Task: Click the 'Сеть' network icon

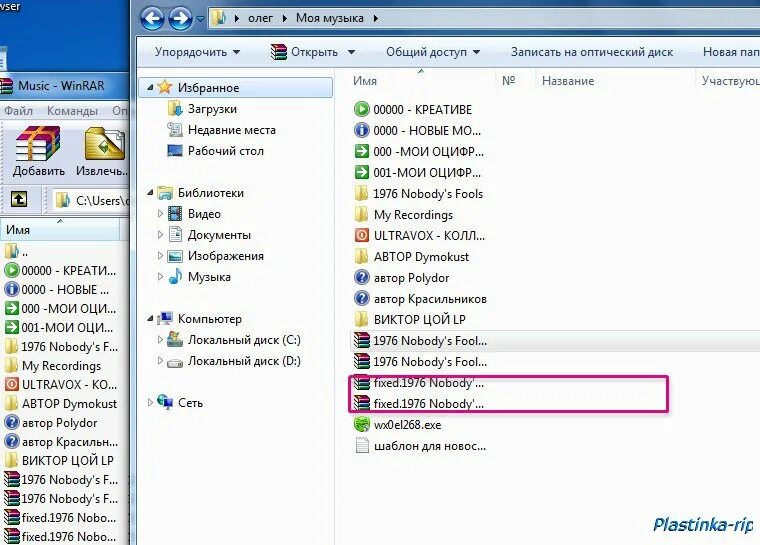Action: 165,402
